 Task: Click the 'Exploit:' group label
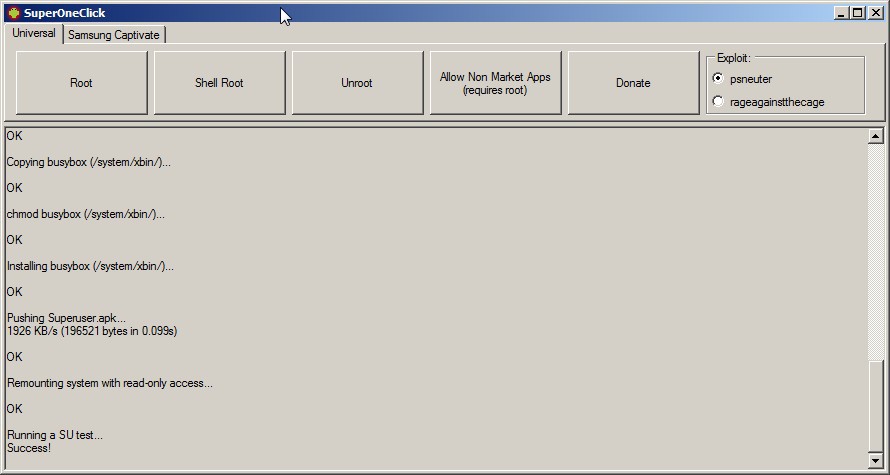click(x=734, y=57)
